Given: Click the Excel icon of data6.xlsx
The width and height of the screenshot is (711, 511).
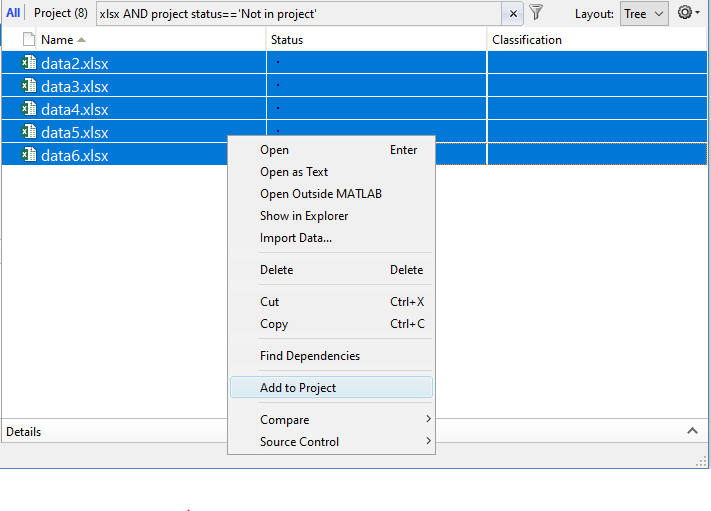Looking at the screenshot, I should tap(29, 155).
